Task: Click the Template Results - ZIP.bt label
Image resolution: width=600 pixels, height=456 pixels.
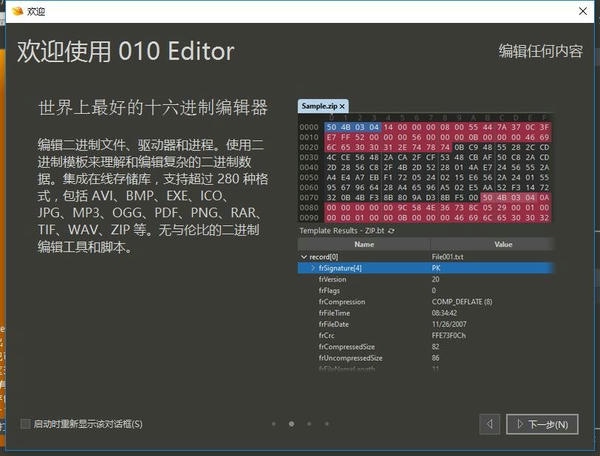Action: [342, 231]
